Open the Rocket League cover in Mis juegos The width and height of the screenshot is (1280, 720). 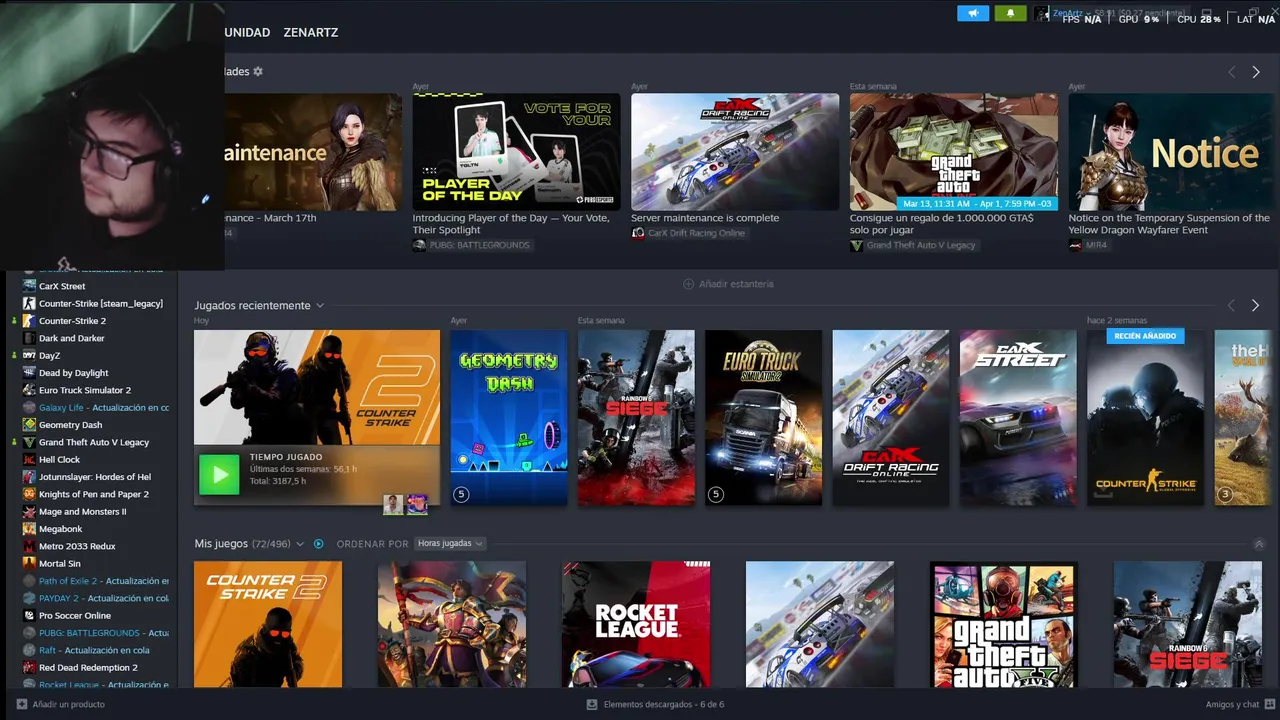(x=636, y=624)
